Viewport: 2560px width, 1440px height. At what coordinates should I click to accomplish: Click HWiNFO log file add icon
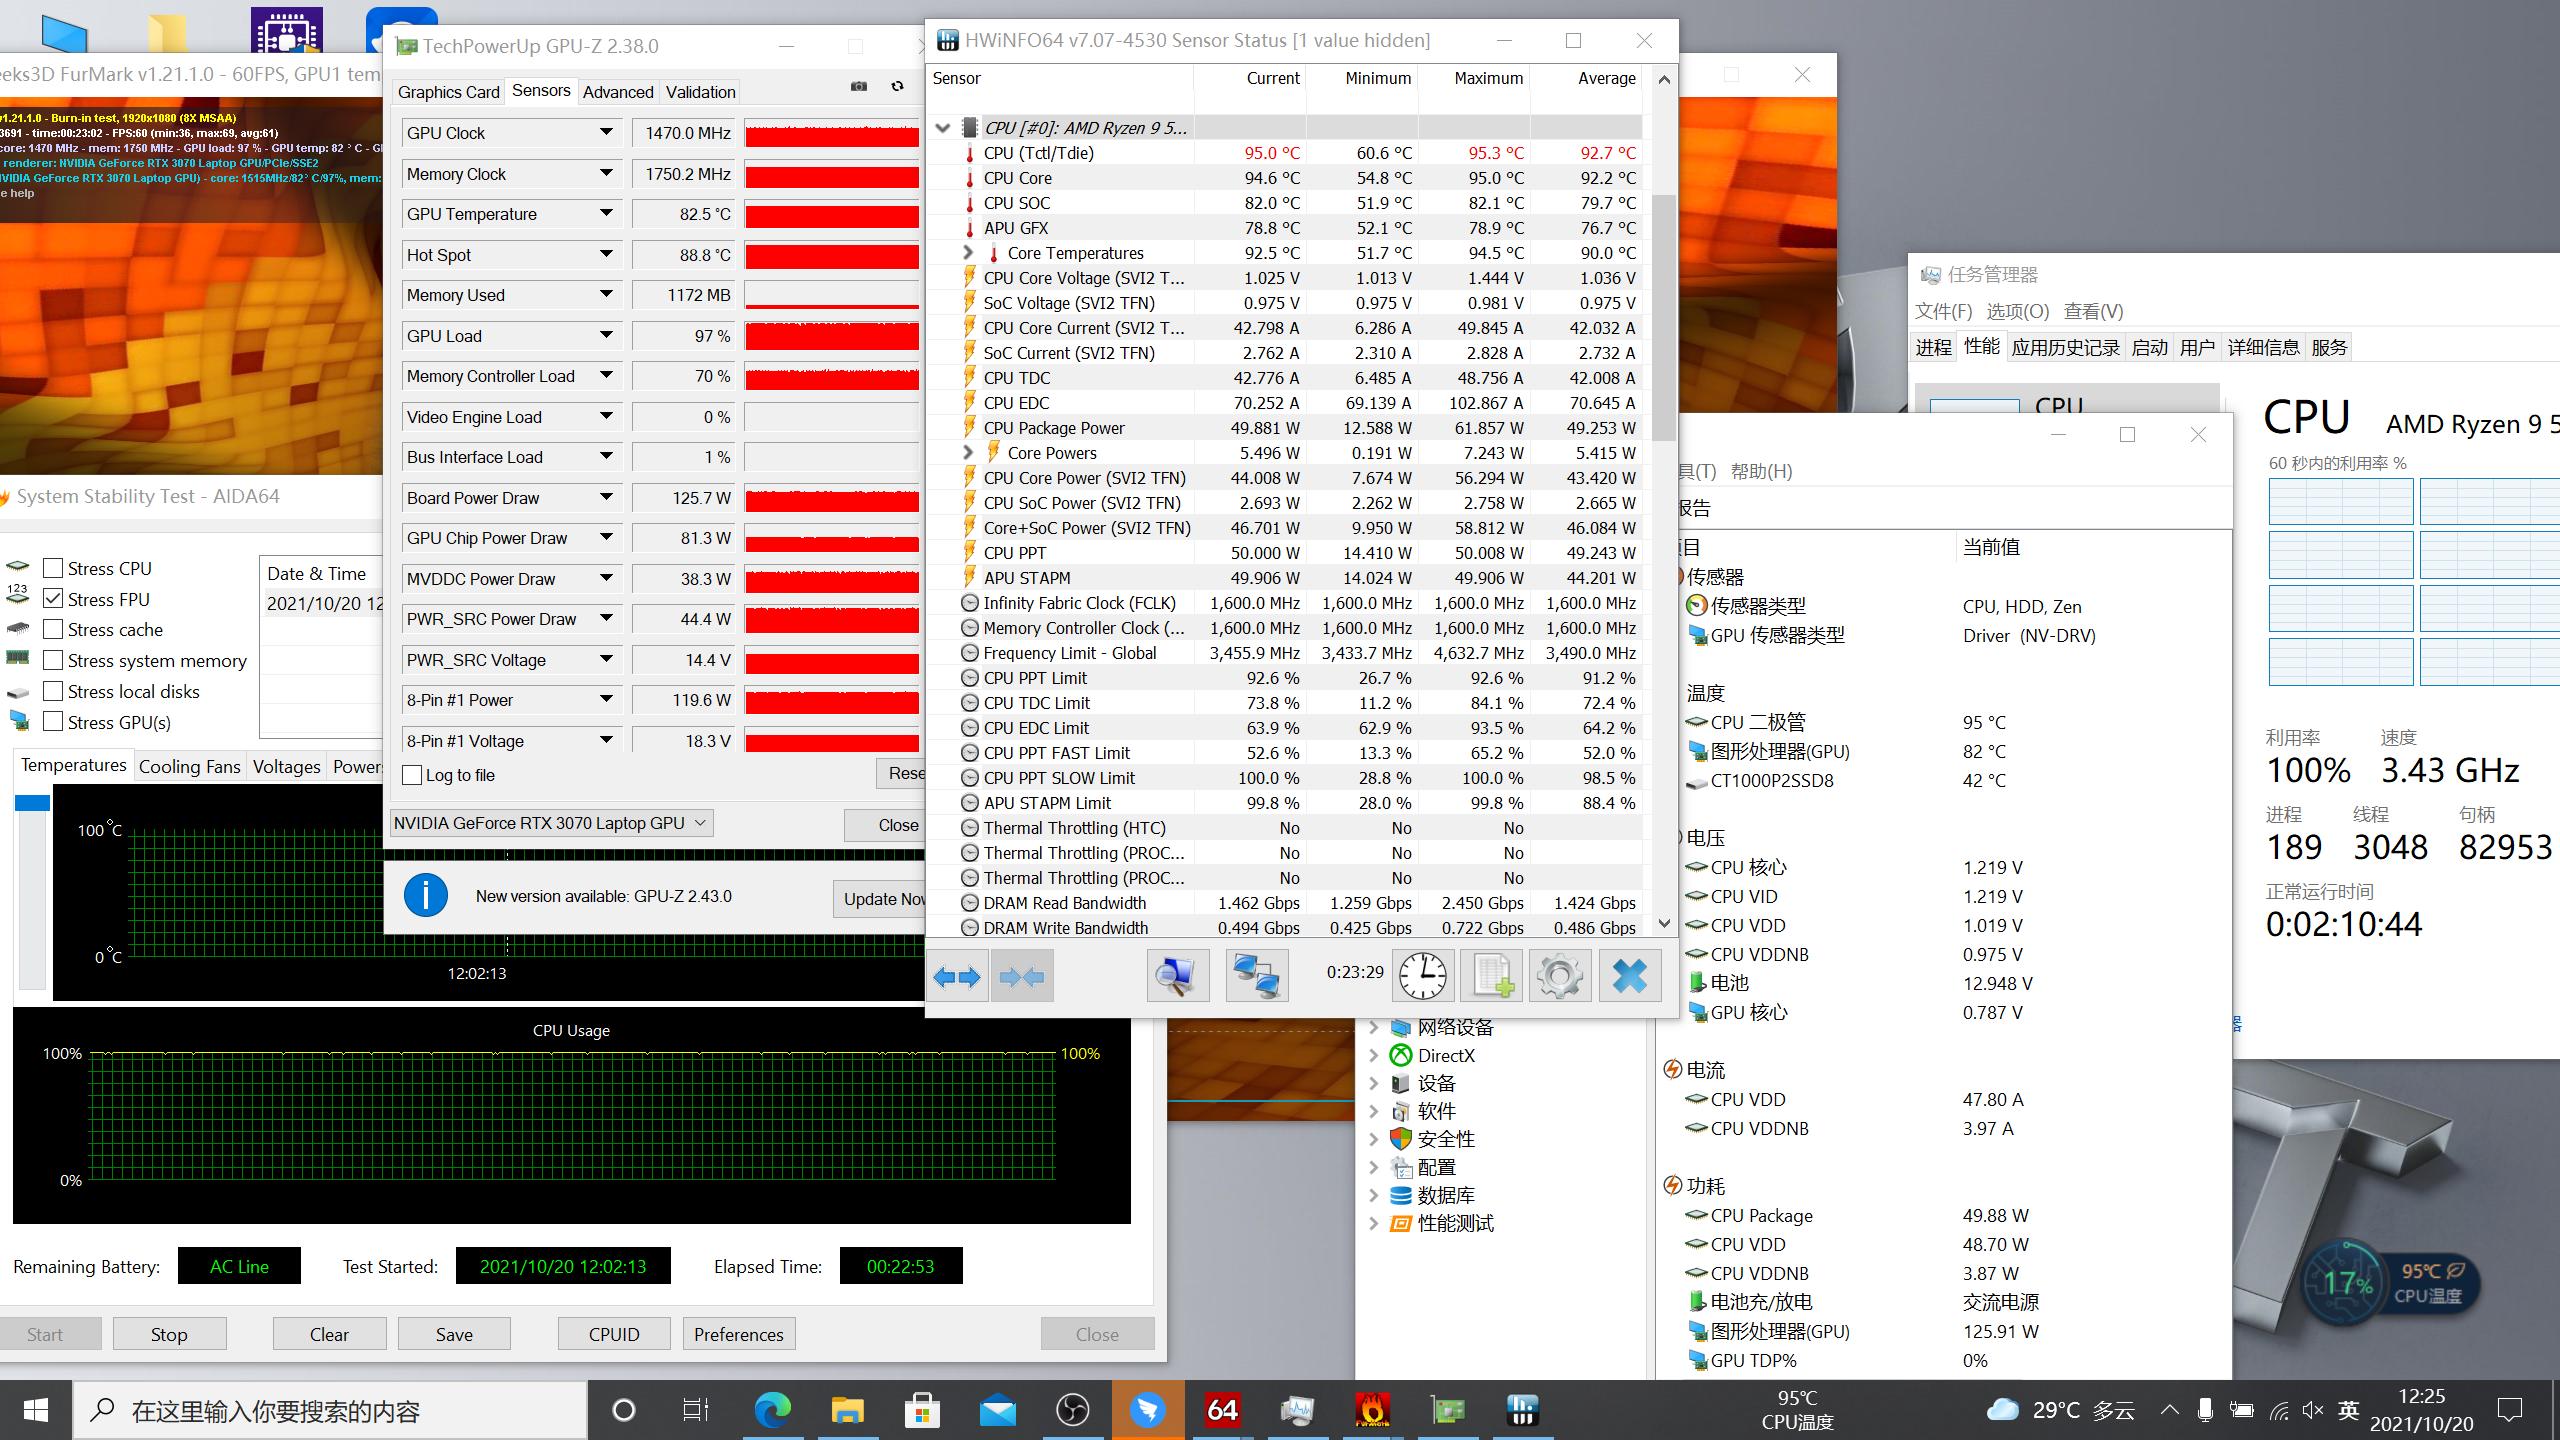pyautogui.click(x=1491, y=975)
